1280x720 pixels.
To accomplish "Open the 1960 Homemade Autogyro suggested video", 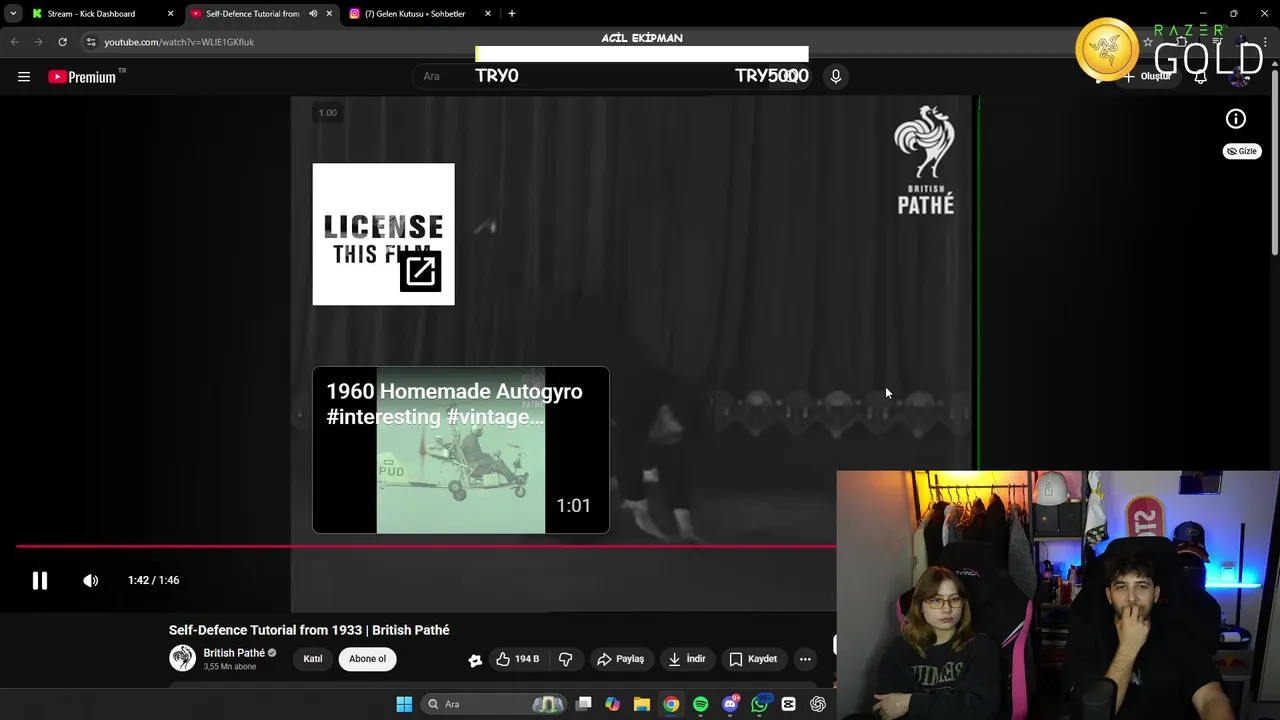I will [x=460, y=450].
